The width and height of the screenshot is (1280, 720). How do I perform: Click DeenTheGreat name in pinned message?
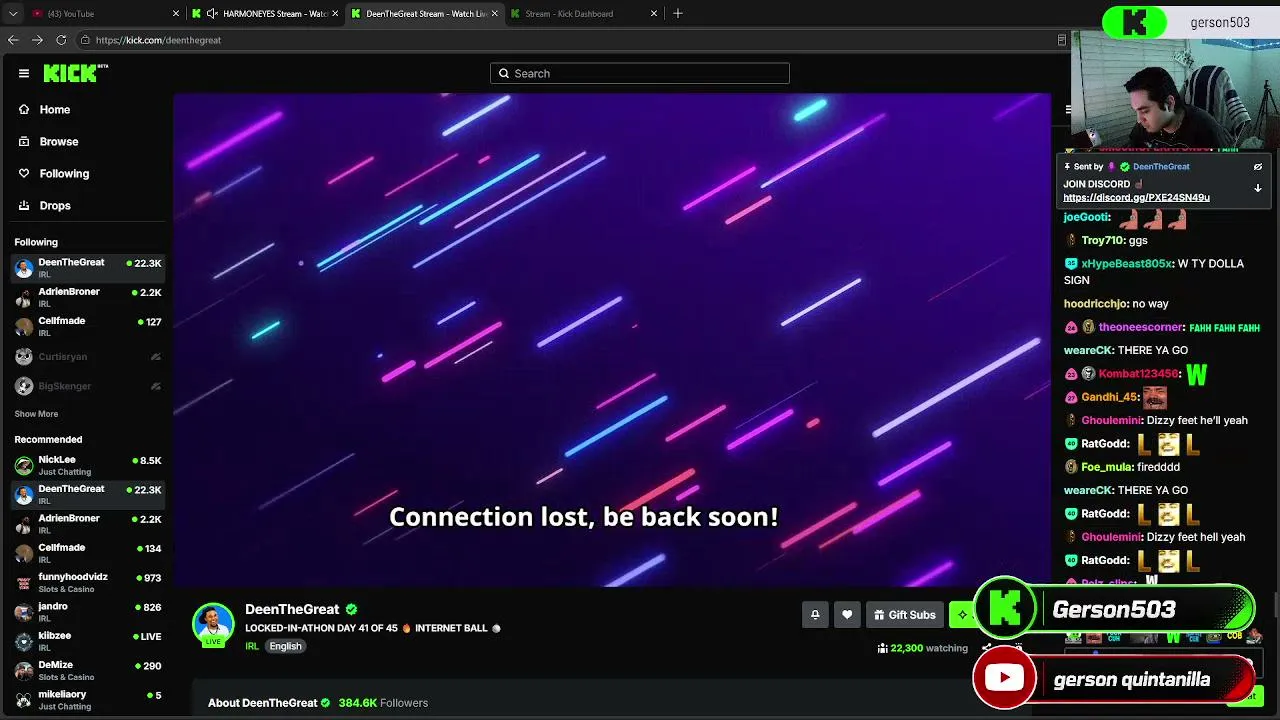pyautogui.click(x=1161, y=167)
